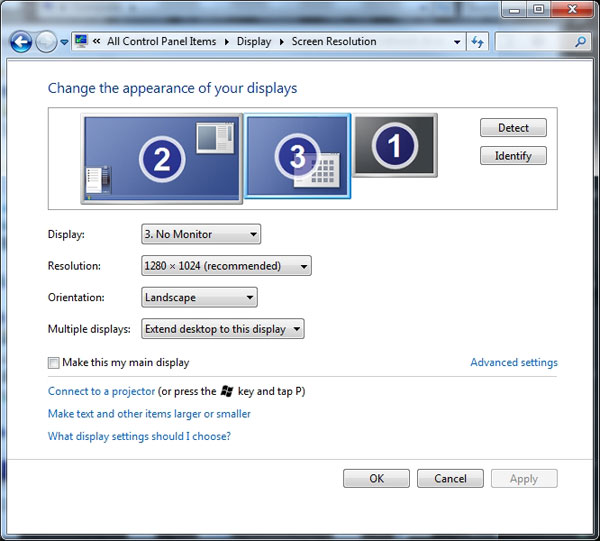Minimize the Screen Resolution window
The image size is (600, 541).
tap(515, 10)
